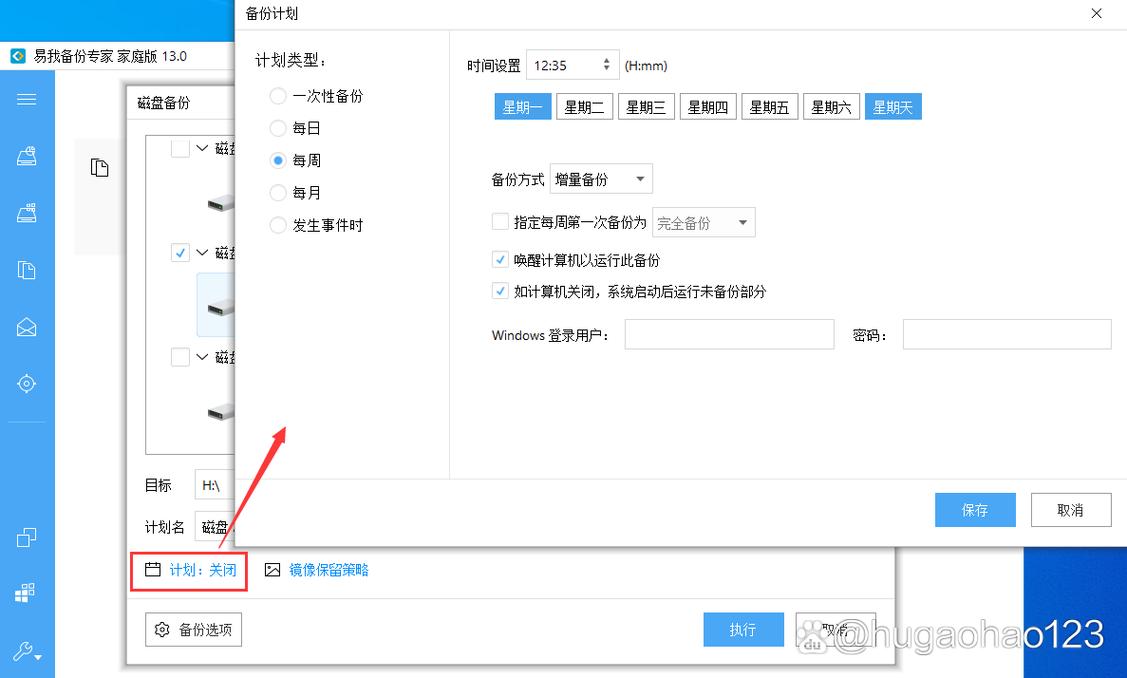Open the clone tool sidebar icon
Viewport: 1127px width, 678px height.
pos(27,537)
